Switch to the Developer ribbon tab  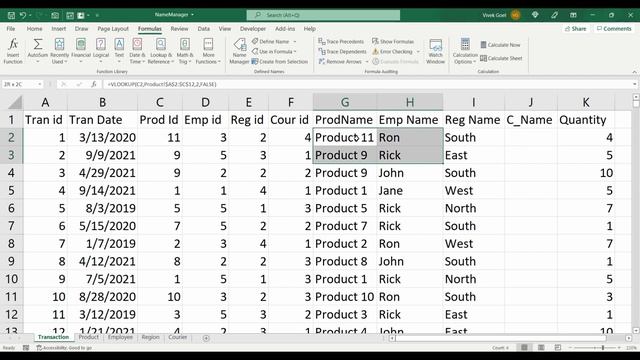pos(253,29)
